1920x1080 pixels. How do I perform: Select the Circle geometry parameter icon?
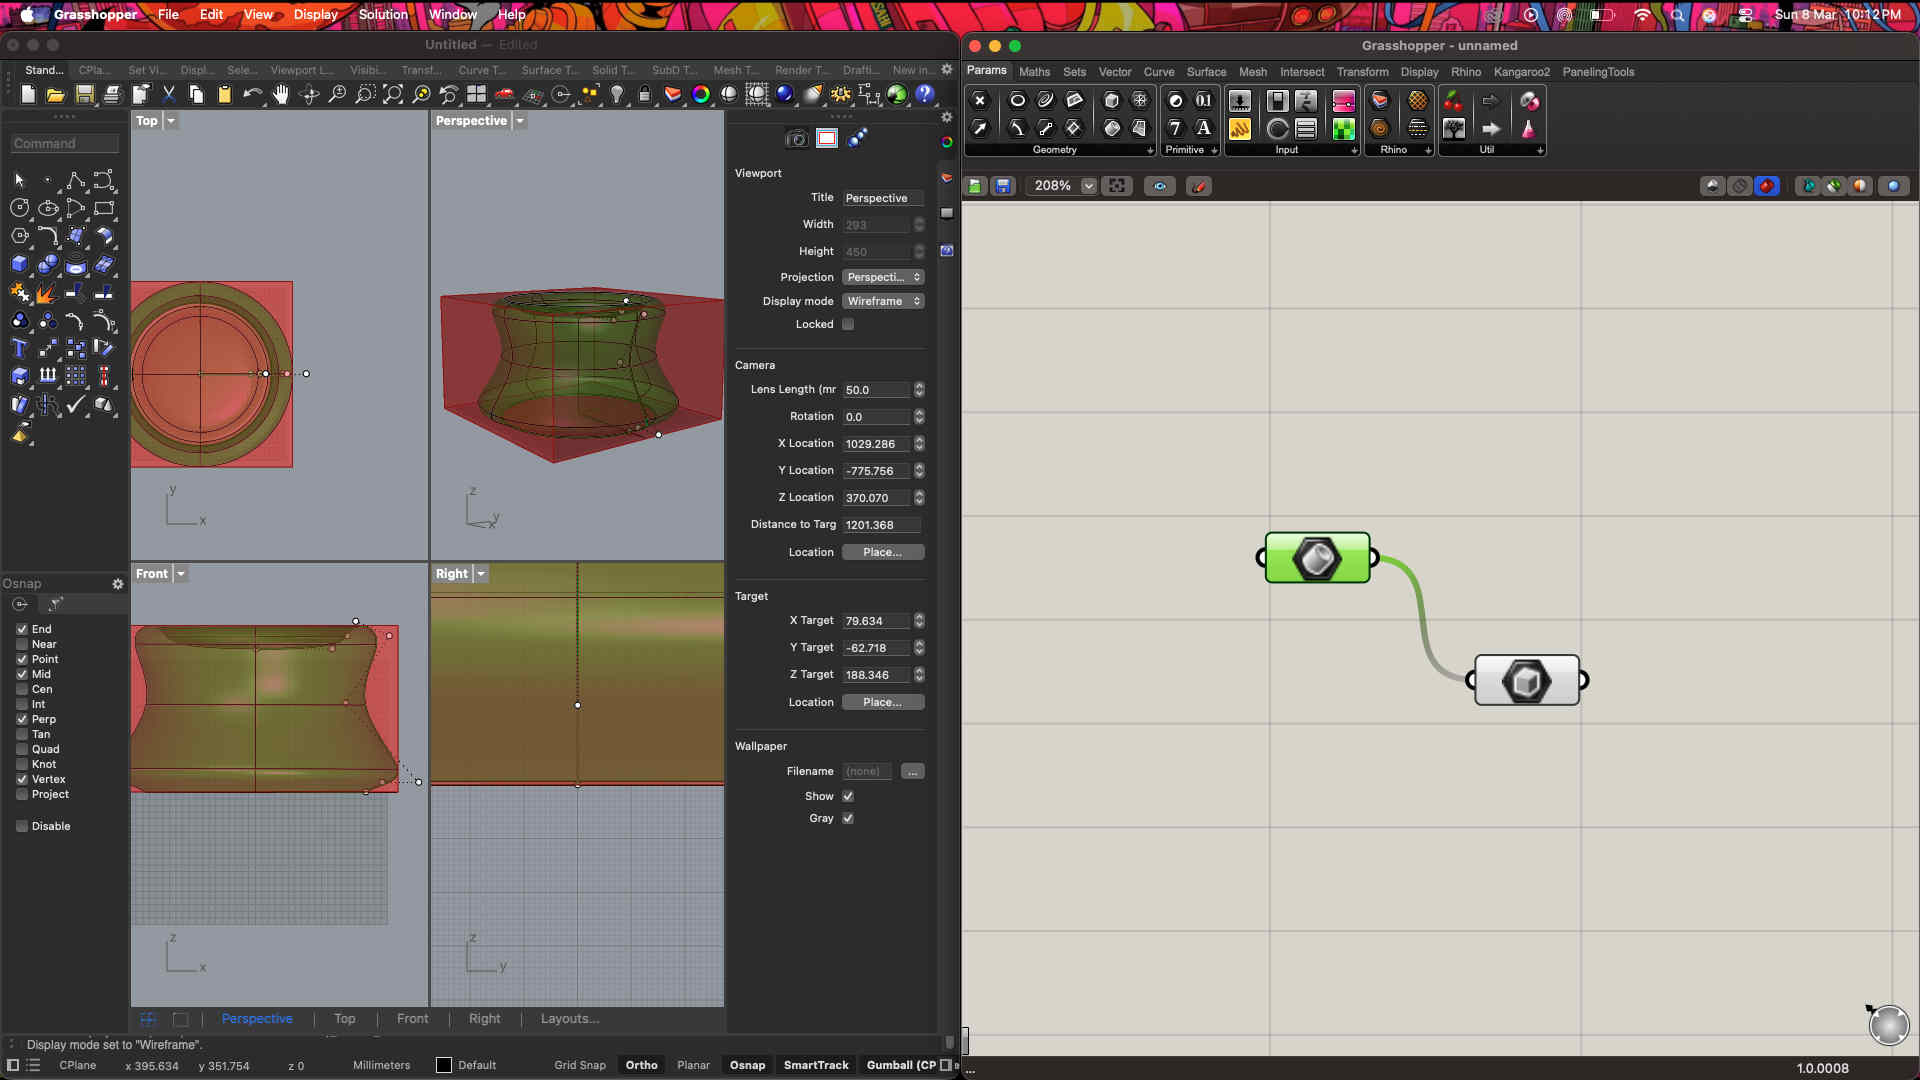pyautogui.click(x=1017, y=101)
